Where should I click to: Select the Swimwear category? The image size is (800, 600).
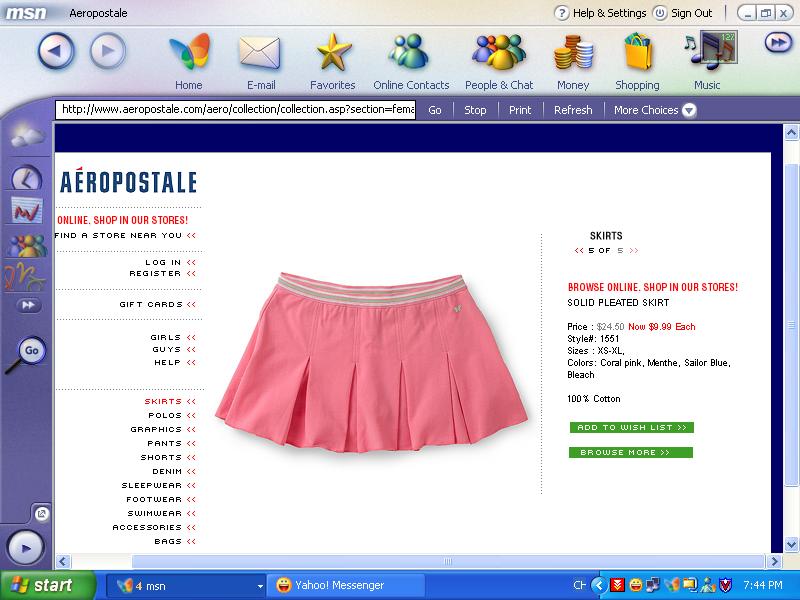pyautogui.click(x=162, y=513)
